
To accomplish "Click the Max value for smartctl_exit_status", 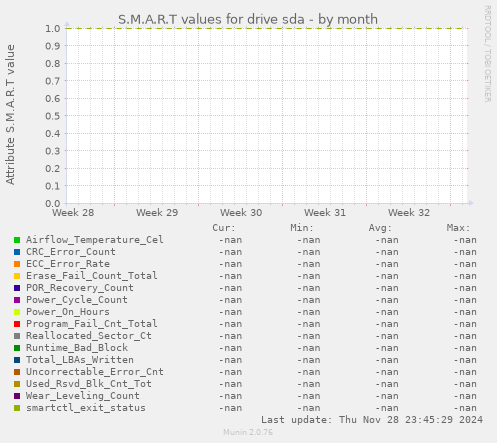I will tap(465, 408).
